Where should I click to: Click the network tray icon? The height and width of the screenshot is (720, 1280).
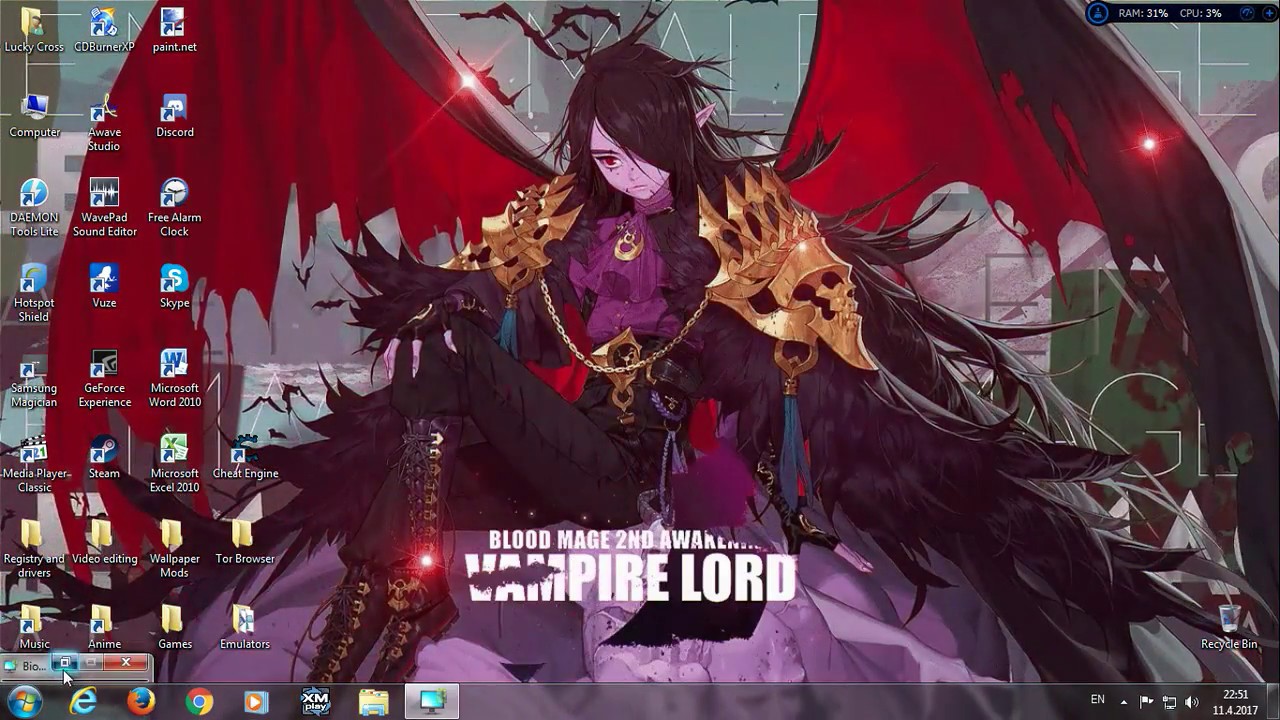point(1169,702)
